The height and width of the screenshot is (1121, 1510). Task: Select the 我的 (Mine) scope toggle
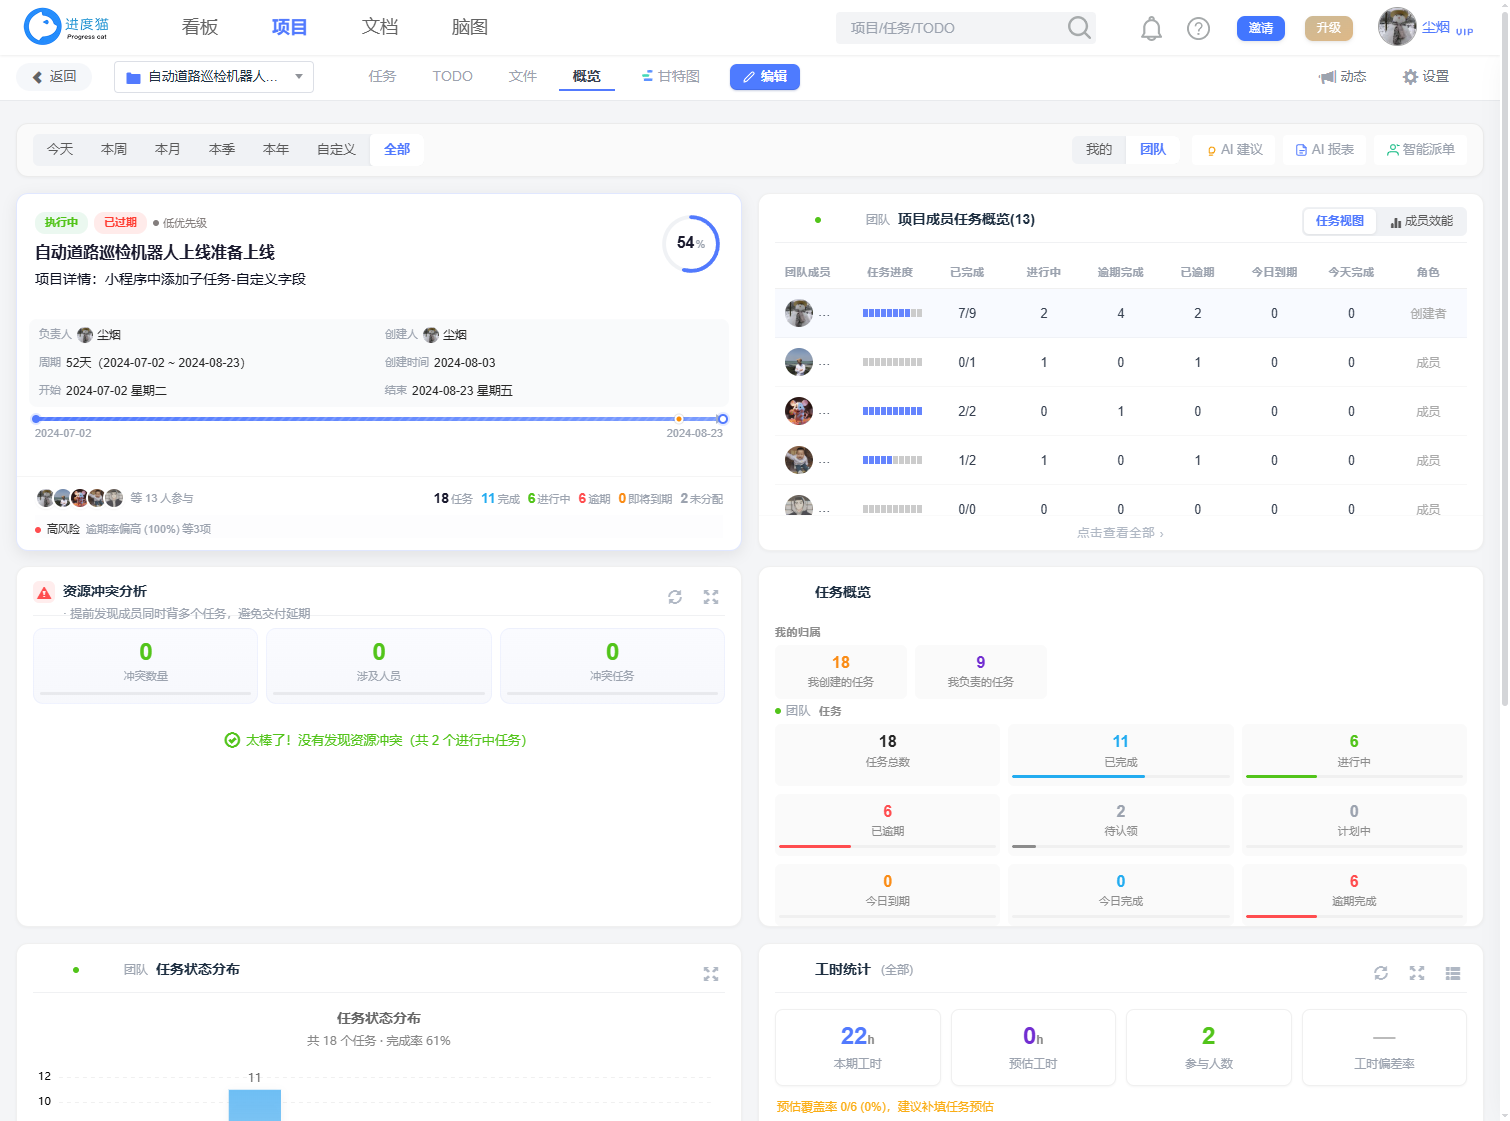tap(1099, 149)
